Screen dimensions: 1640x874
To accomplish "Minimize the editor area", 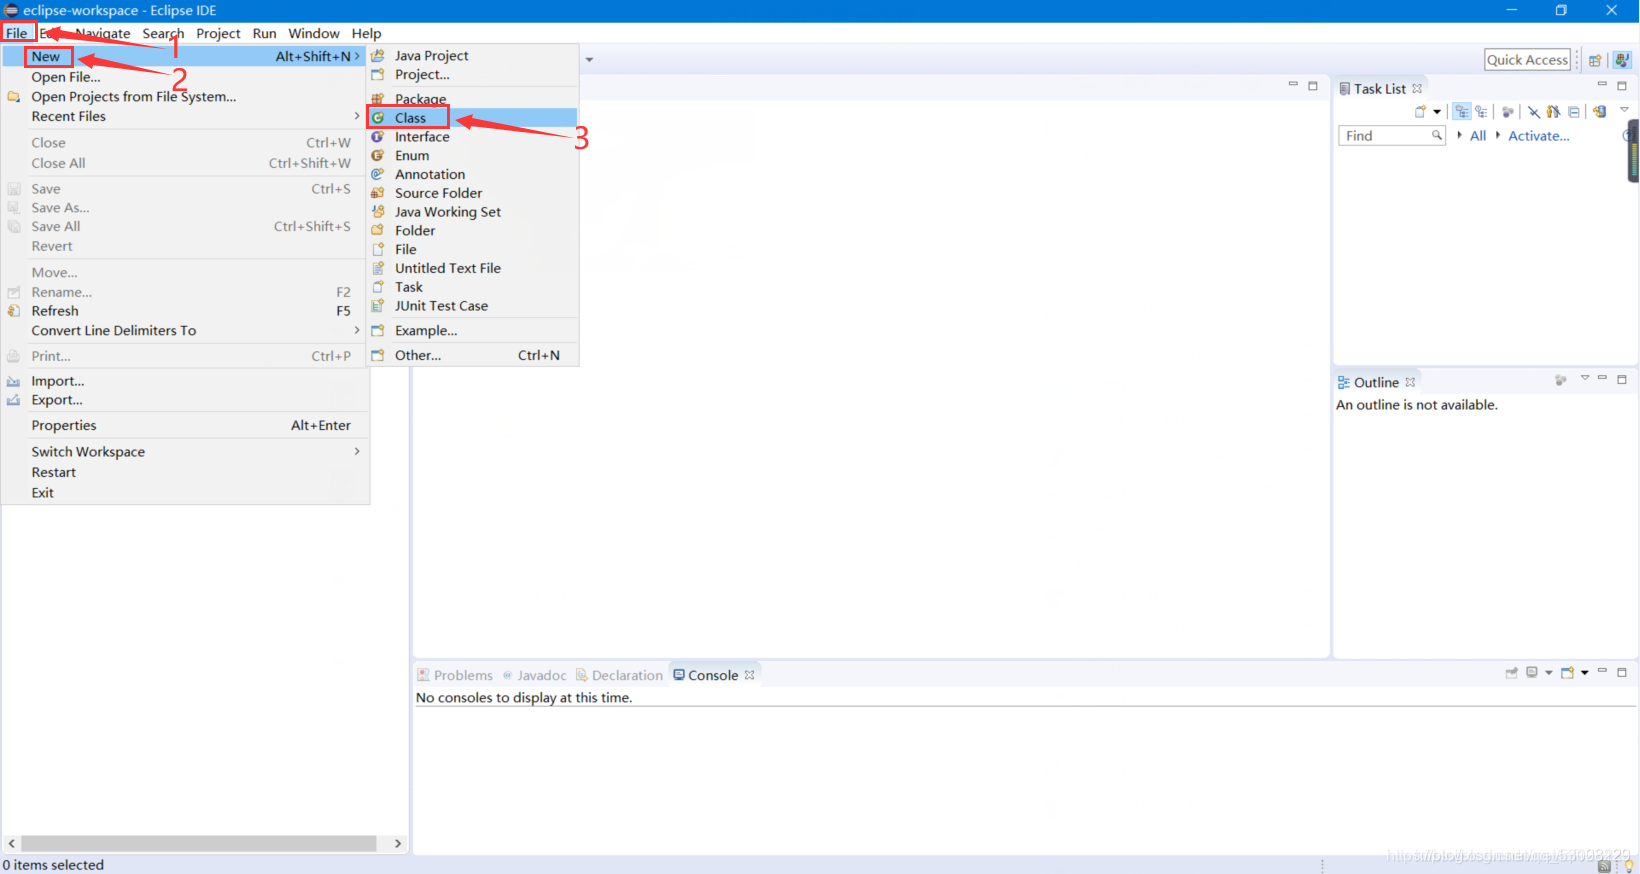I will tap(1293, 85).
